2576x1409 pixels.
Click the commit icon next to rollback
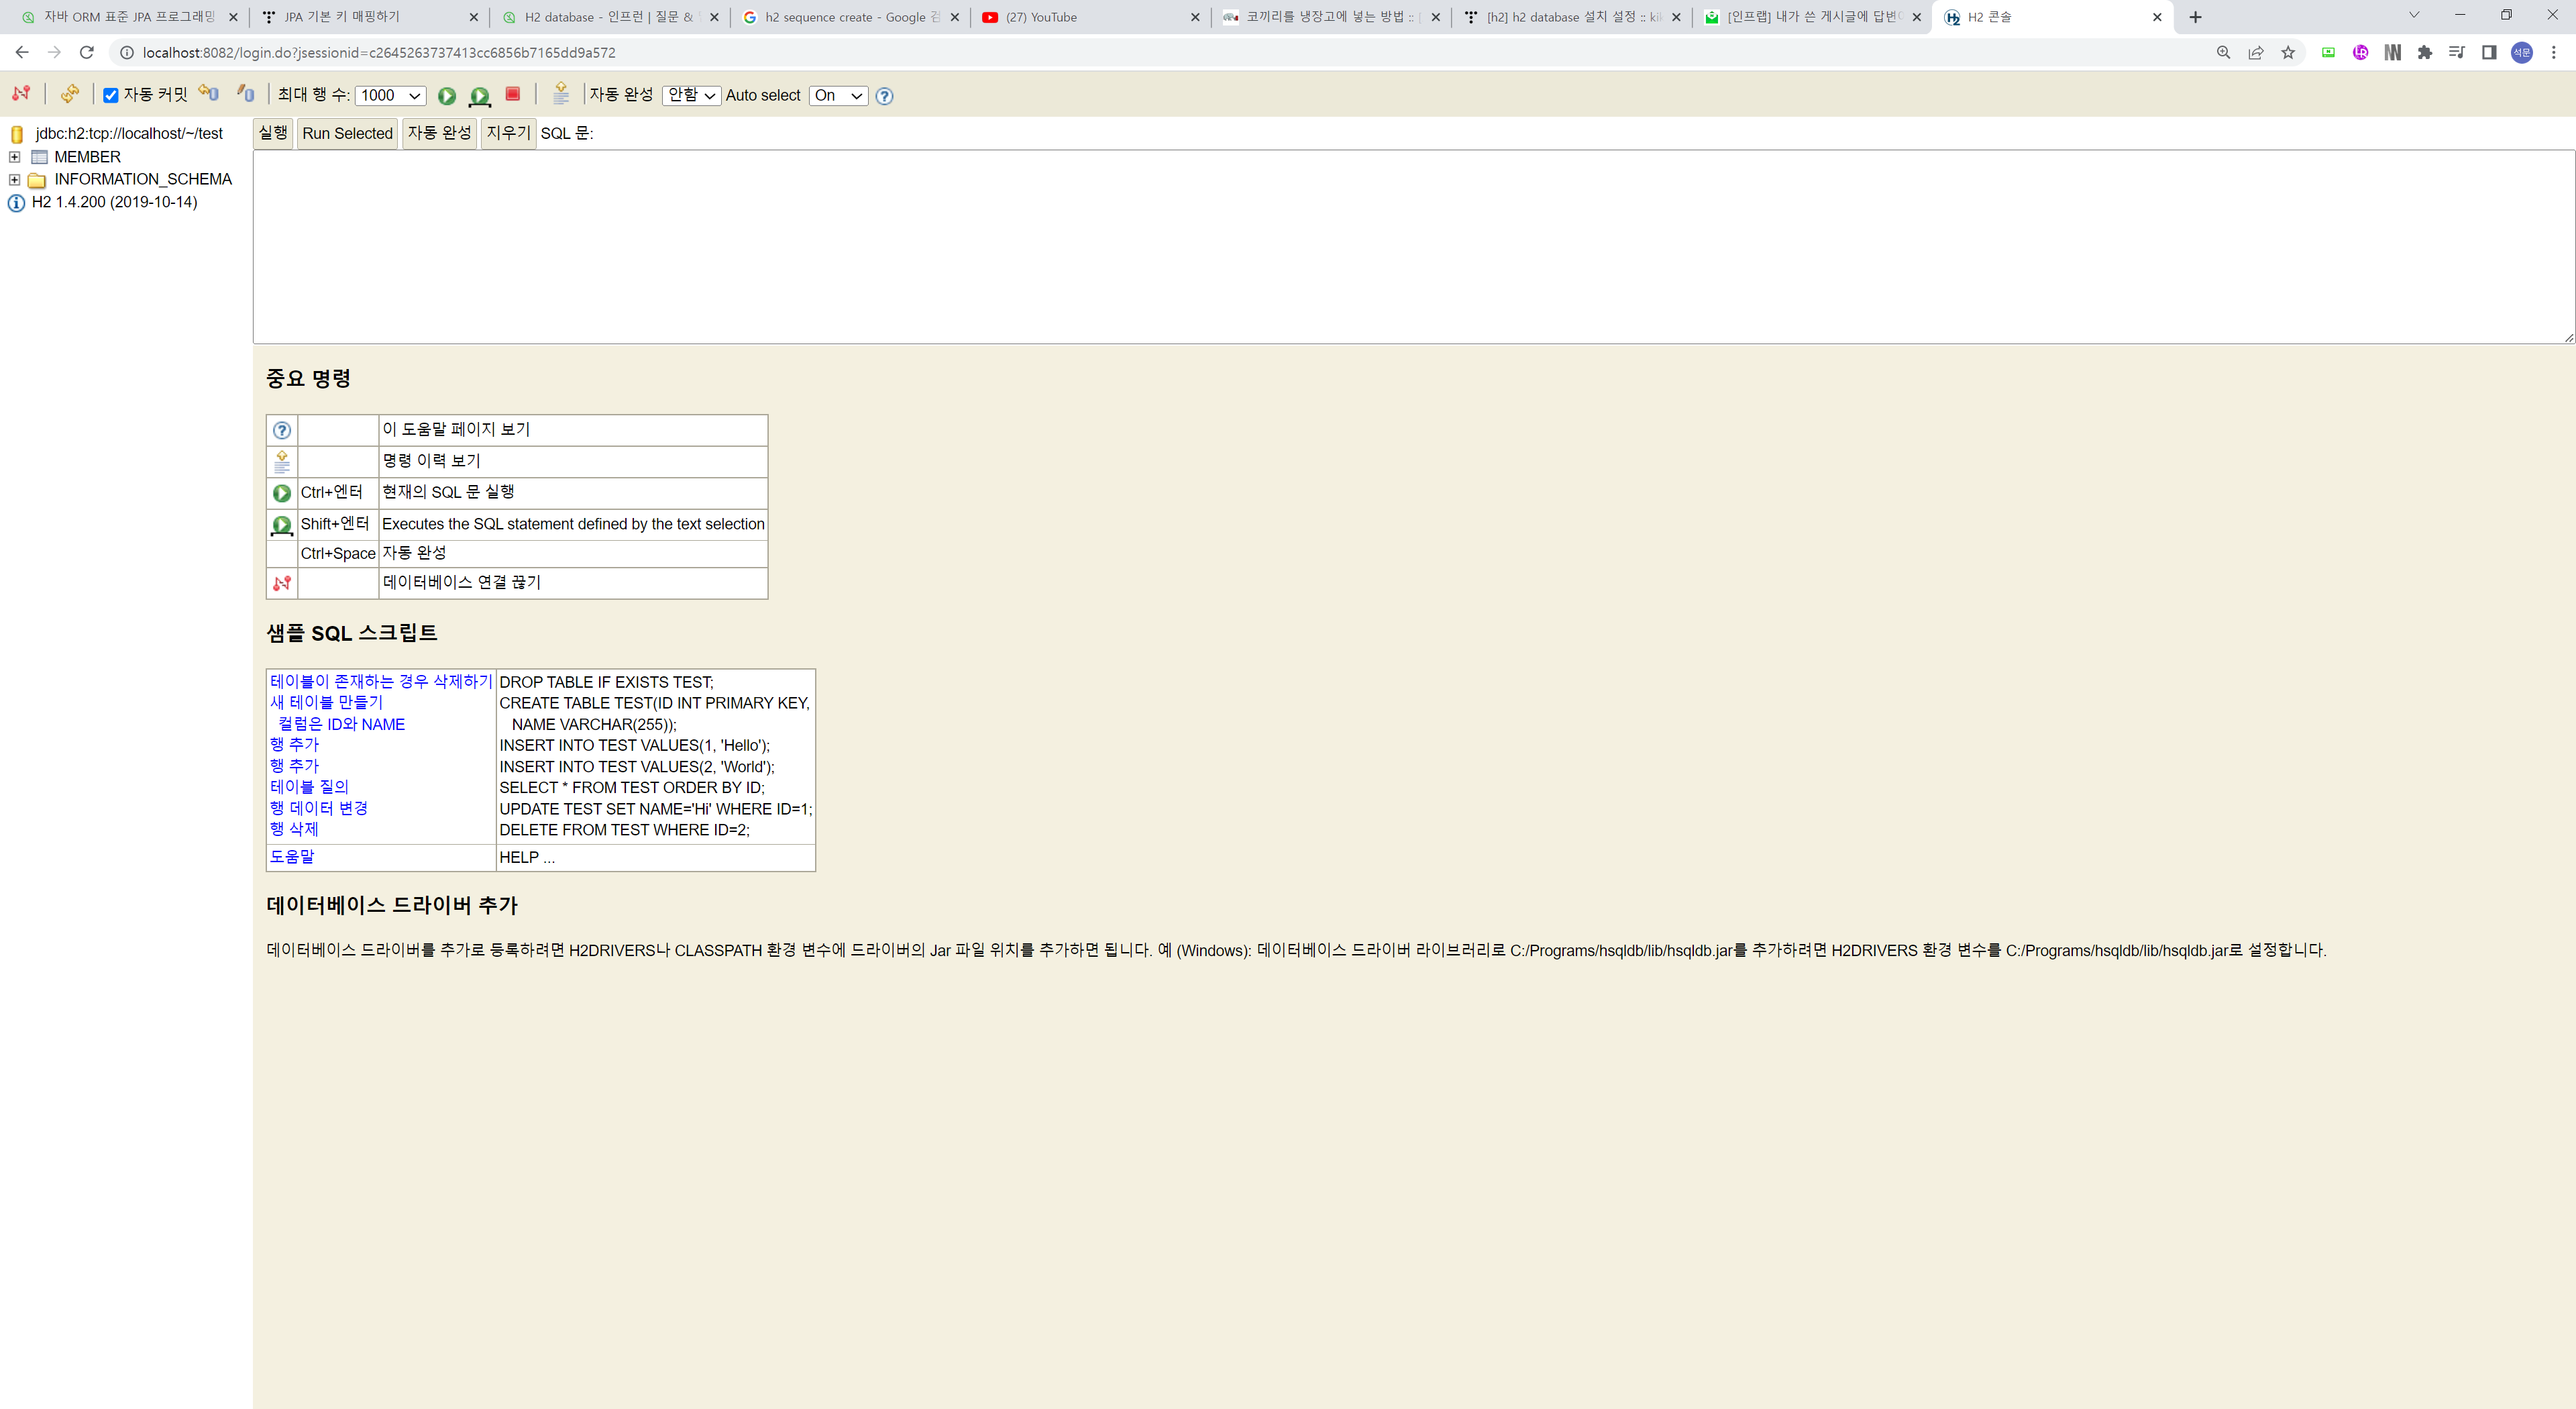(246, 94)
